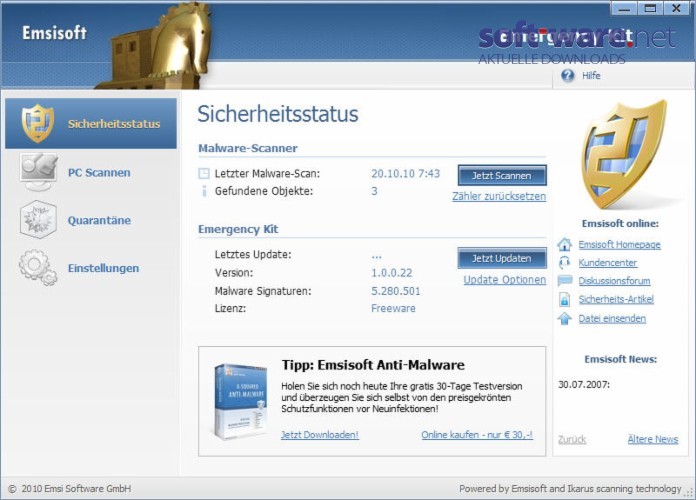Click the window resize grip in the corner

(689, 492)
